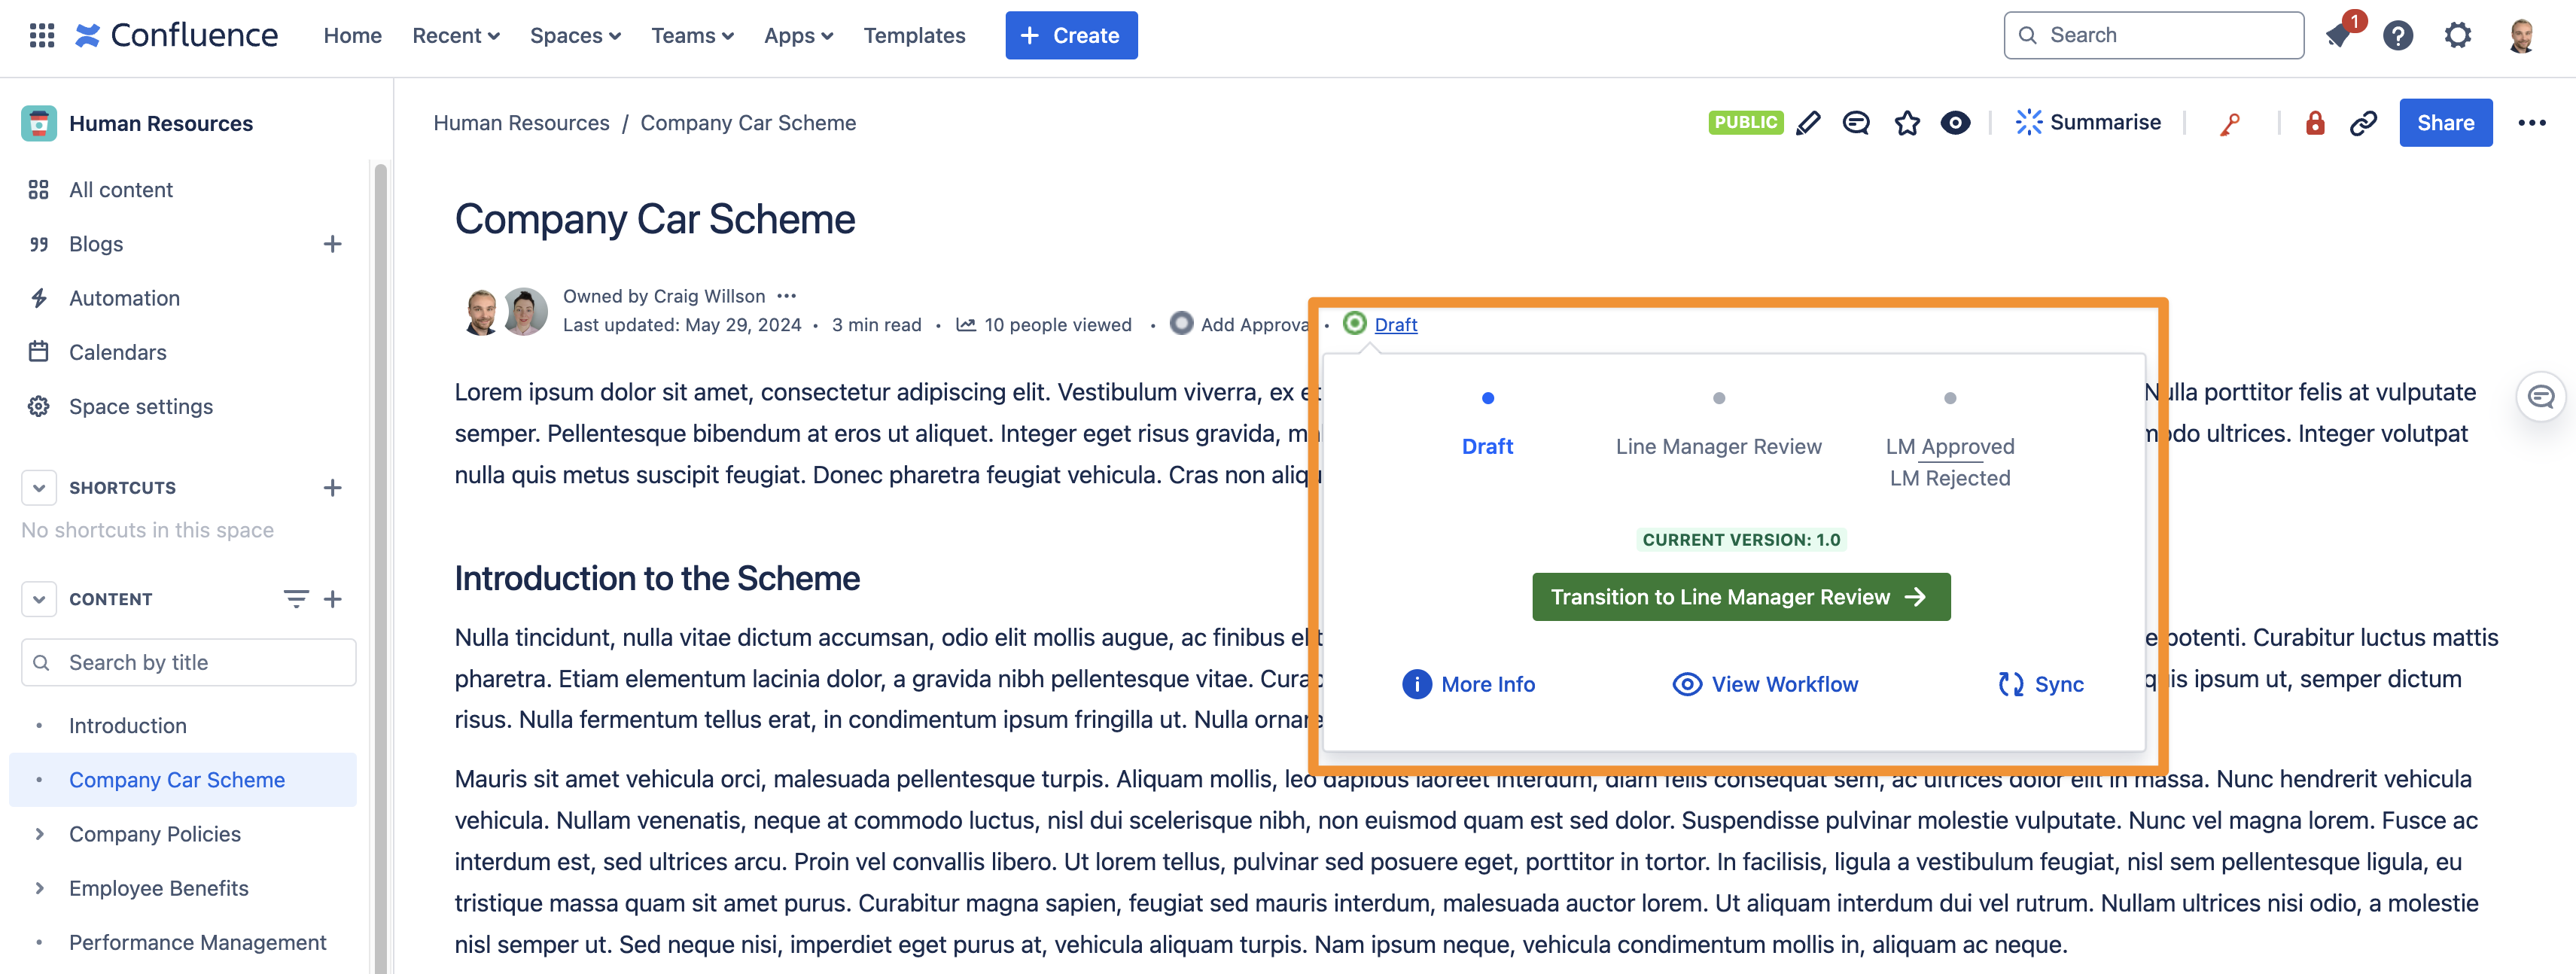This screenshot has height=974, width=2576.
Task: Collapse the Content section chevron
Action: point(39,599)
